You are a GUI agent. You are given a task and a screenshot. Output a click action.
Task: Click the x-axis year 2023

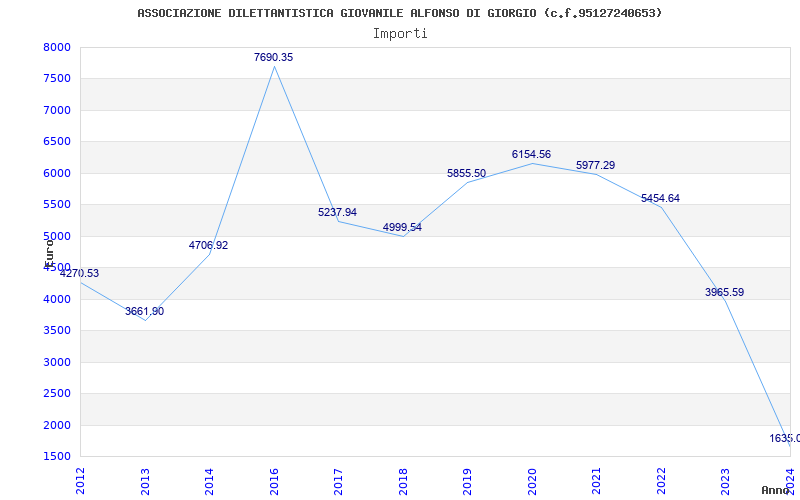coord(726,481)
